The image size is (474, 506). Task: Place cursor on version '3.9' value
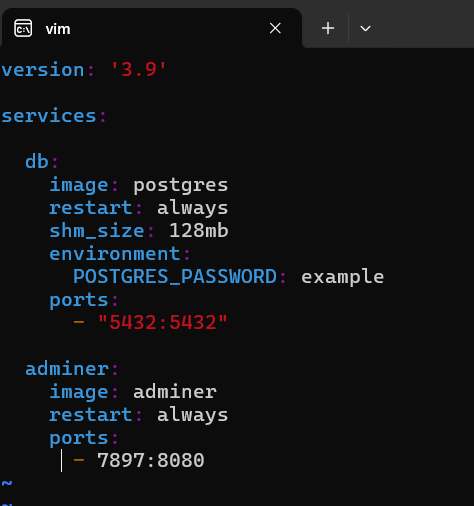[x=138, y=70]
